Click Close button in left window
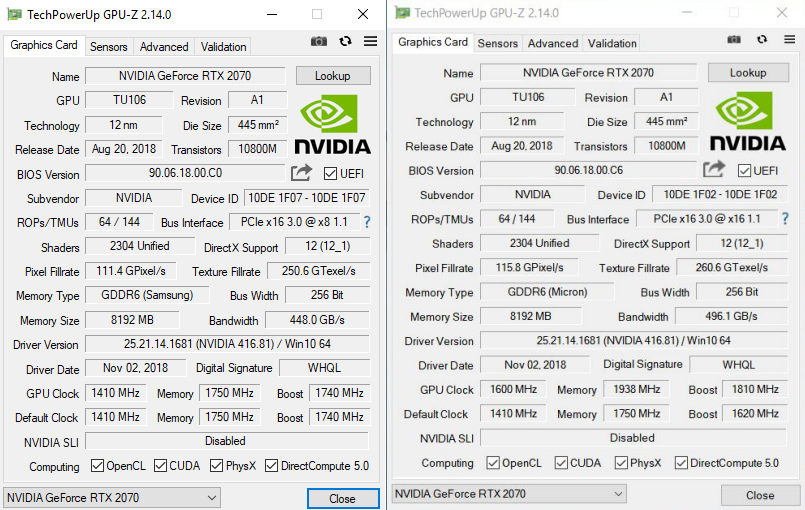Screen dimensions: 805x510 pyautogui.click(x=343, y=499)
